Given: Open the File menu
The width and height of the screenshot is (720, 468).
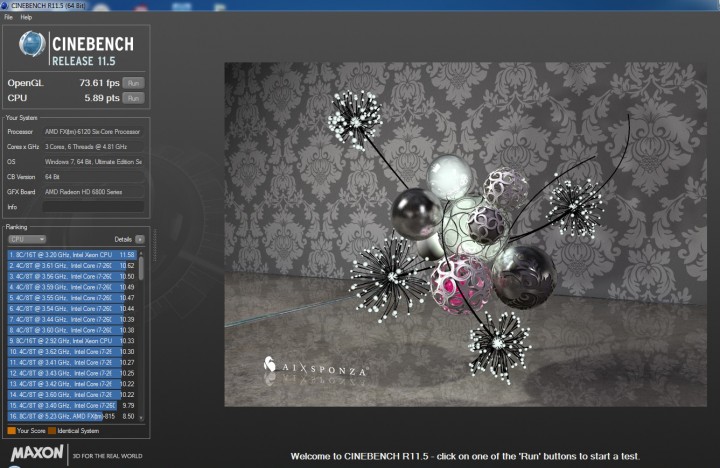Looking at the screenshot, I should [8, 18].
